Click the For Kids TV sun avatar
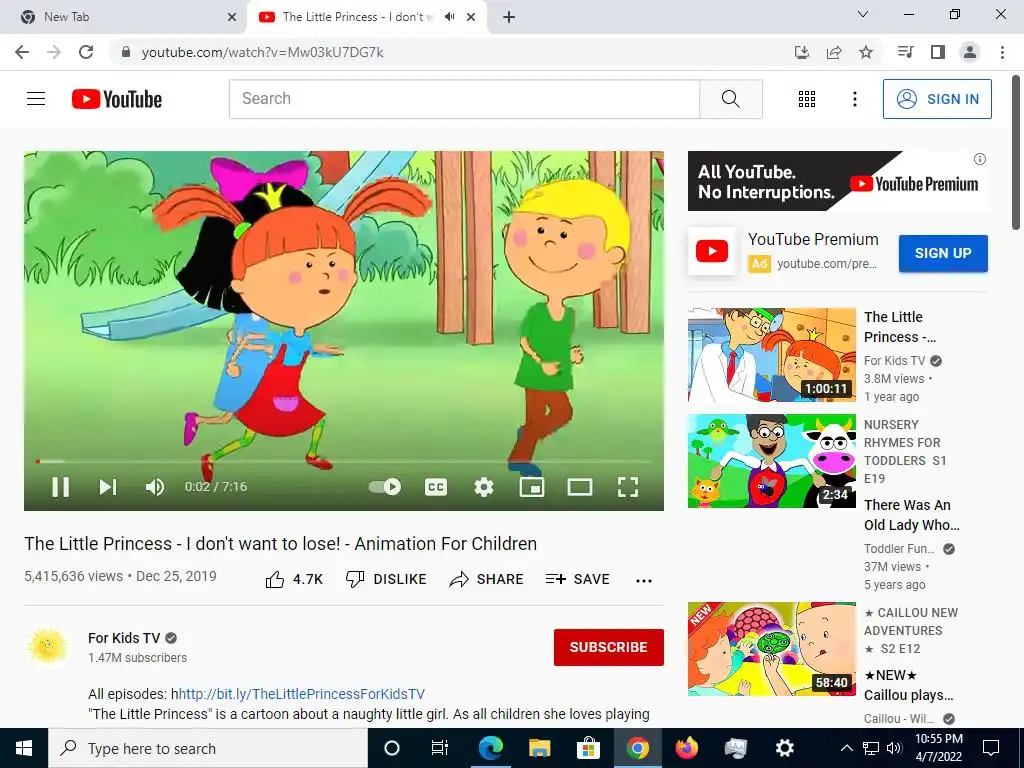The width and height of the screenshot is (1024, 768). (47, 646)
